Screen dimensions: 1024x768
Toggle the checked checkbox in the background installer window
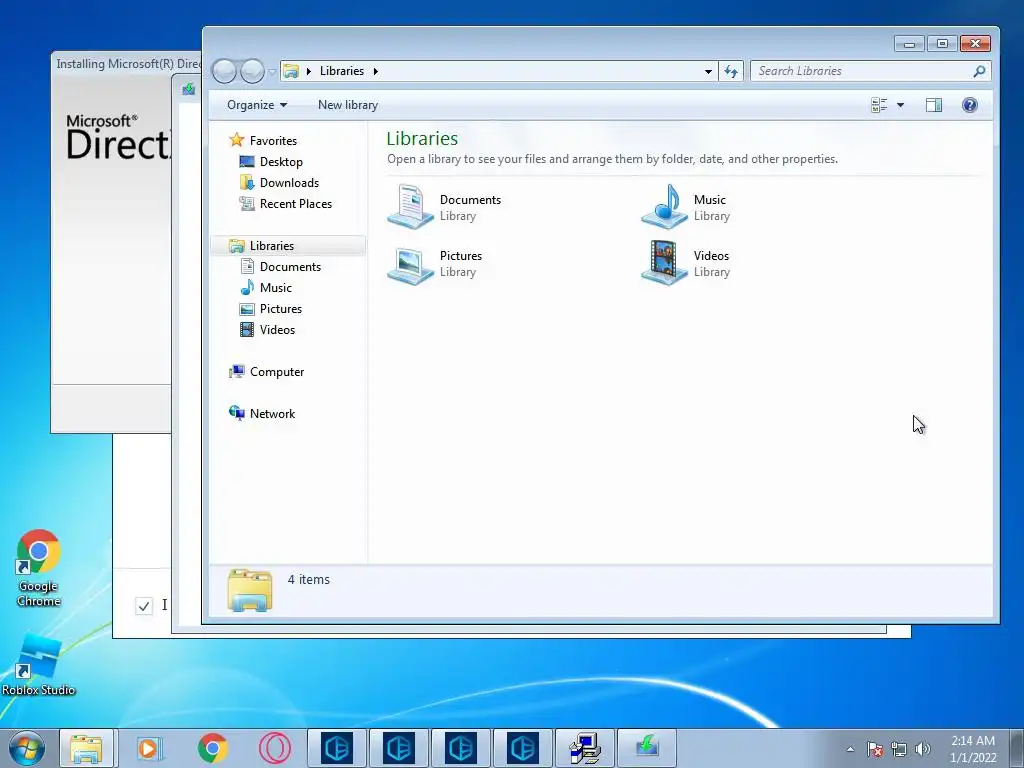[x=144, y=606]
